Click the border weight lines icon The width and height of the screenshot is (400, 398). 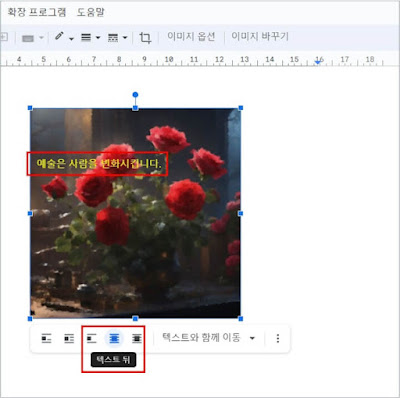[x=86, y=37]
